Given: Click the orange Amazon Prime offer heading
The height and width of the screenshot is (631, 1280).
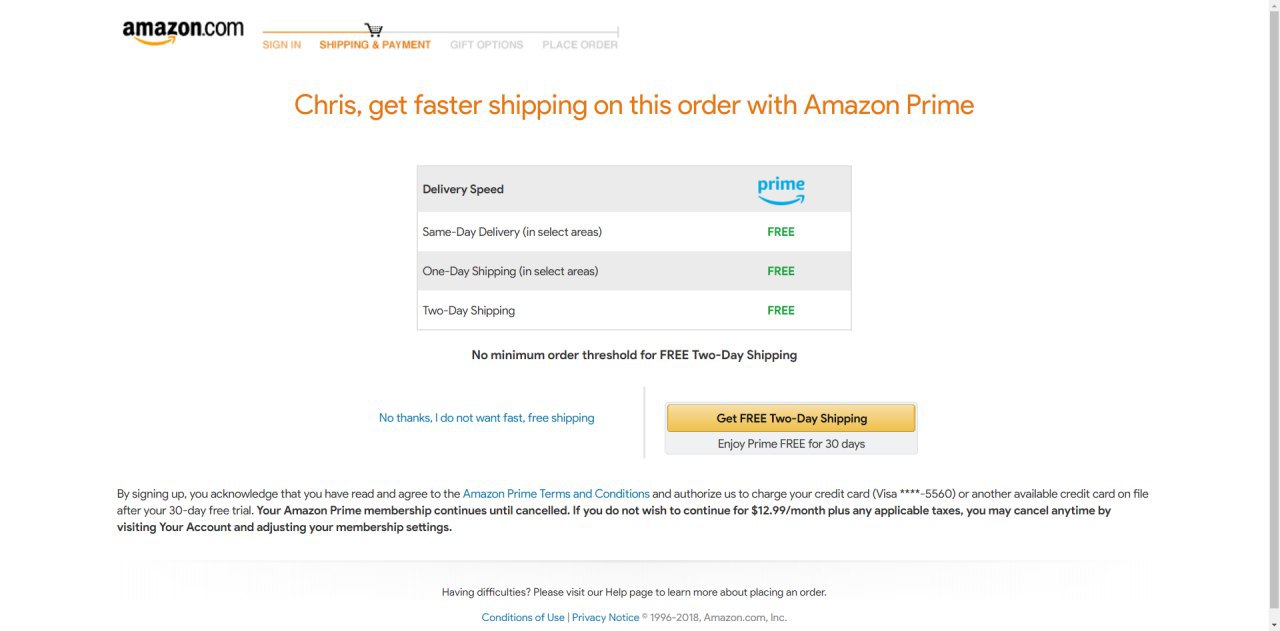Looking at the screenshot, I should [x=634, y=105].
